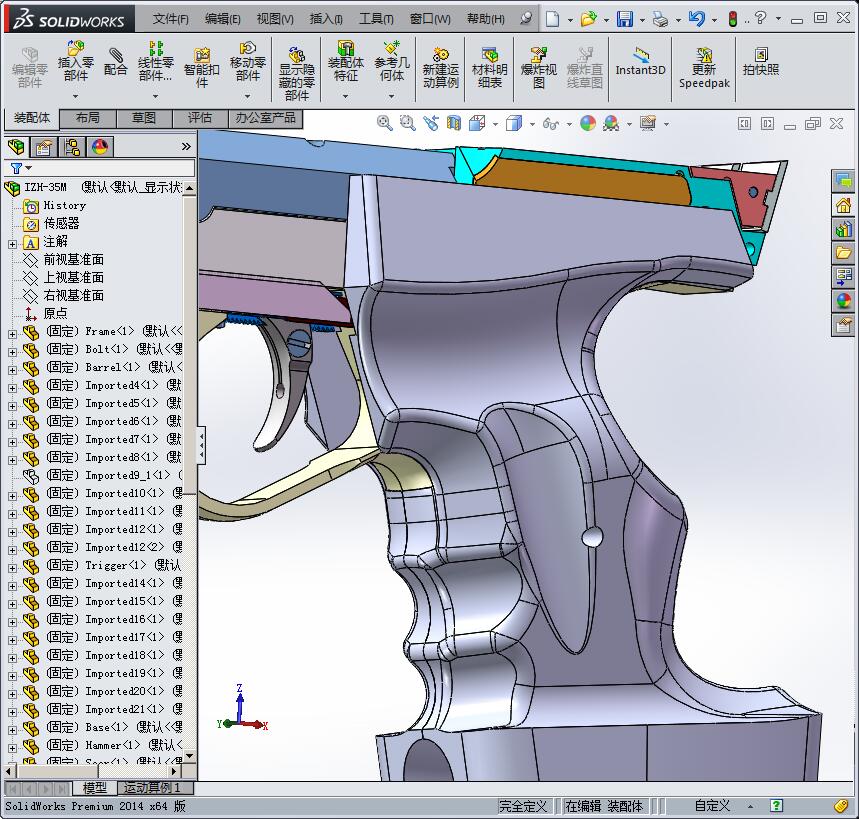
Task: Open the Bill of Materials (材料明细表) tool
Action: click(489, 62)
